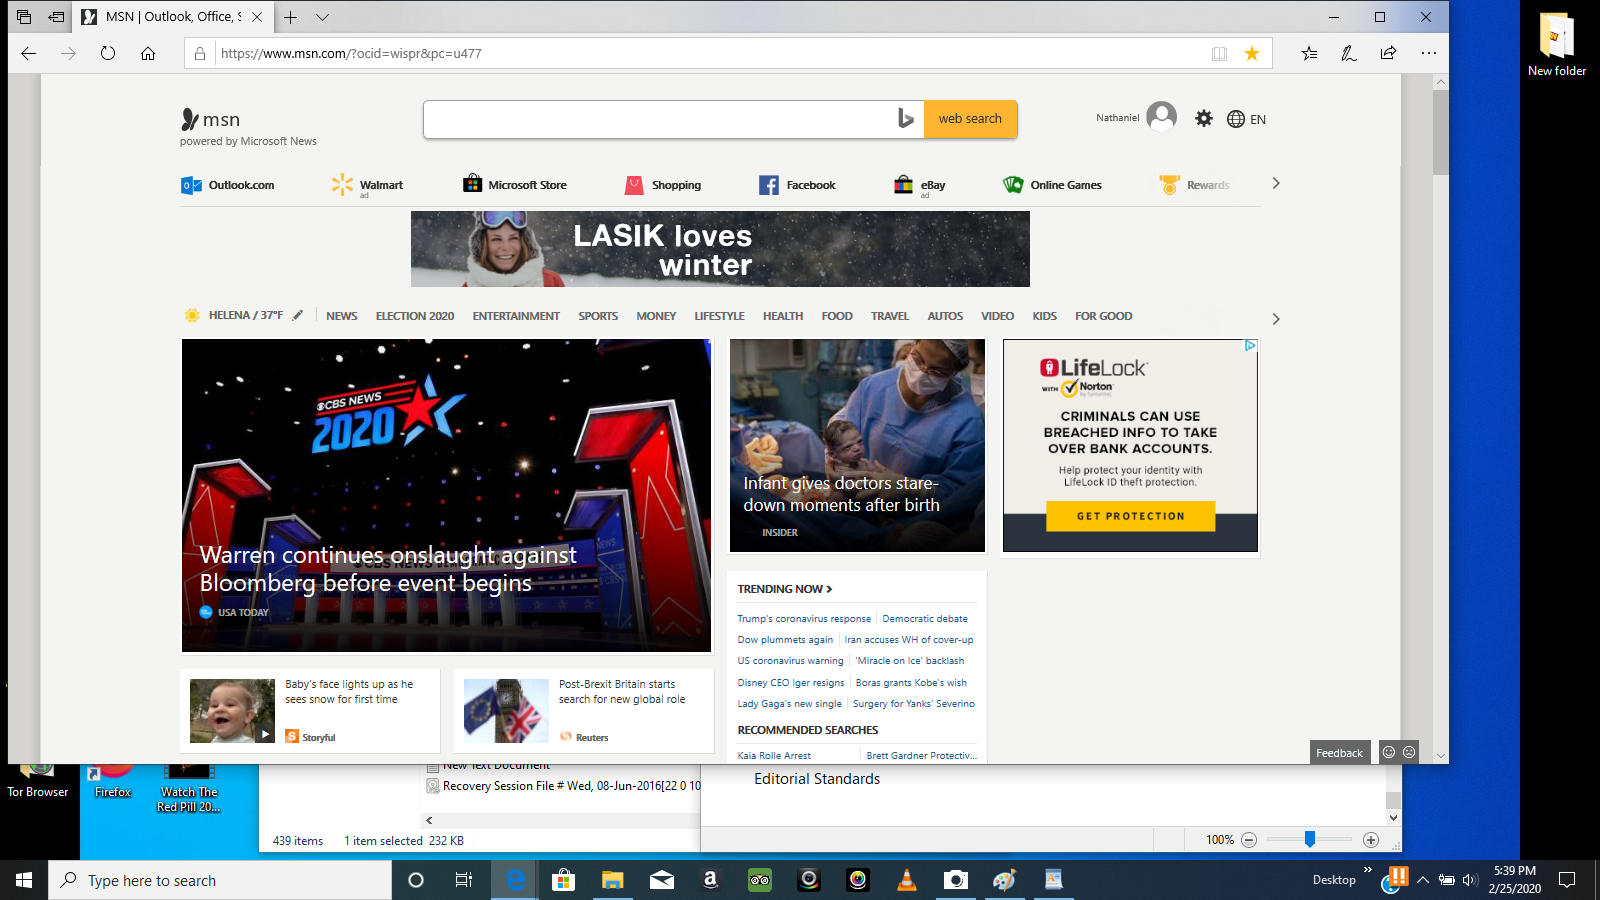Click the AdChoices icon on LifeLock ad

point(1250,345)
